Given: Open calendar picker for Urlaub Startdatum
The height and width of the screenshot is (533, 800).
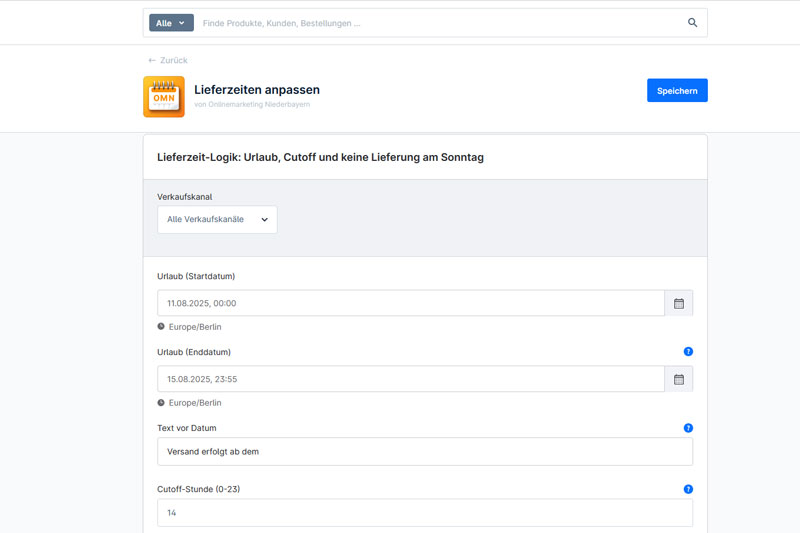Looking at the screenshot, I should [678, 303].
